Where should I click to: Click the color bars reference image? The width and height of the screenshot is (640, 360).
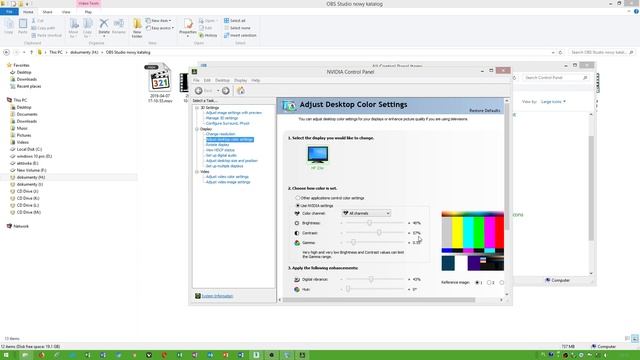point(473,242)
